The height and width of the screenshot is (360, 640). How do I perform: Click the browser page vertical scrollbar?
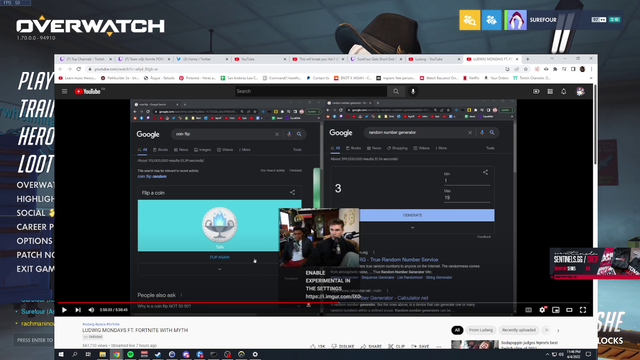pyautogui.click(x=595, y=124)
